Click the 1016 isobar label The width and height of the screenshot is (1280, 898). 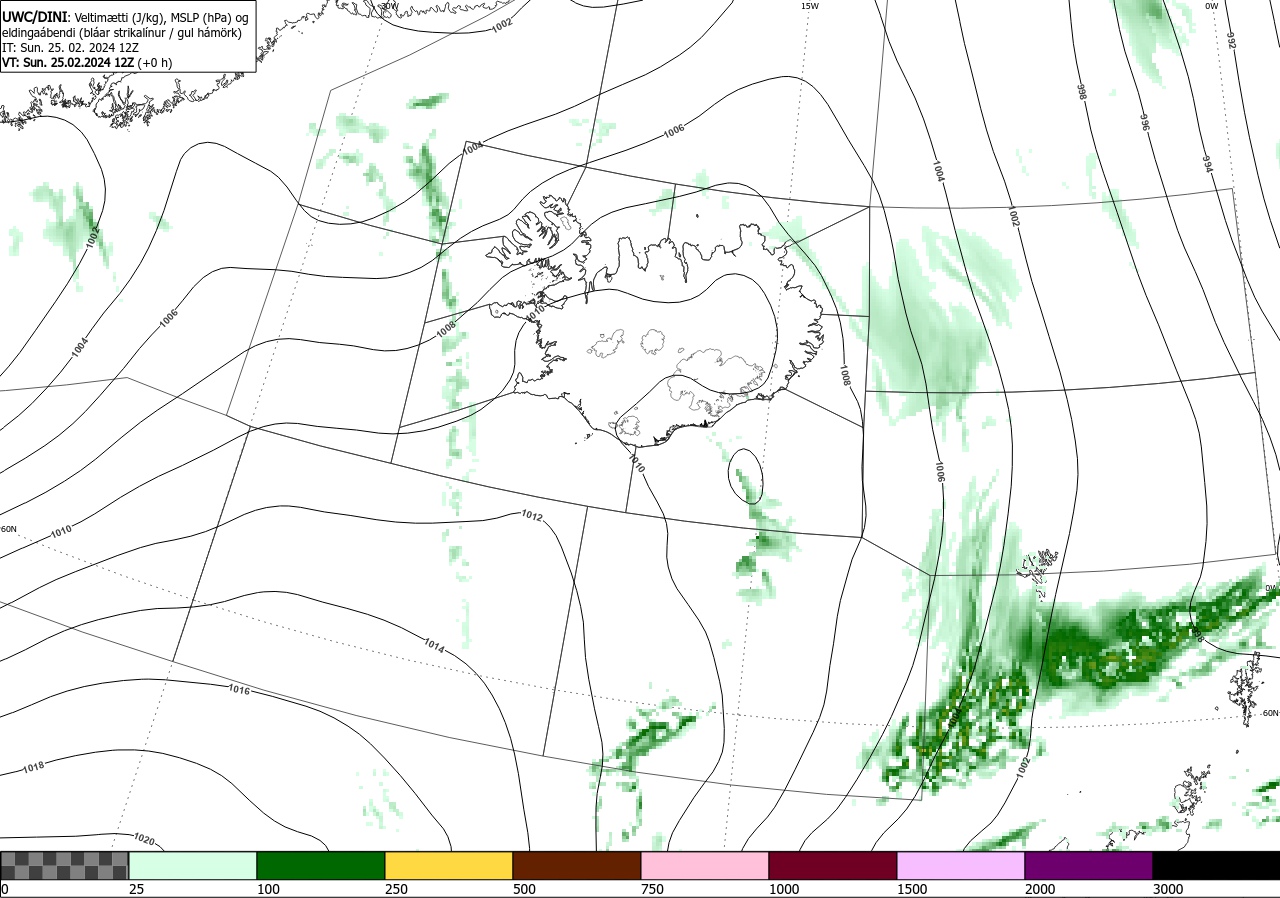click(x=239, y=690)
